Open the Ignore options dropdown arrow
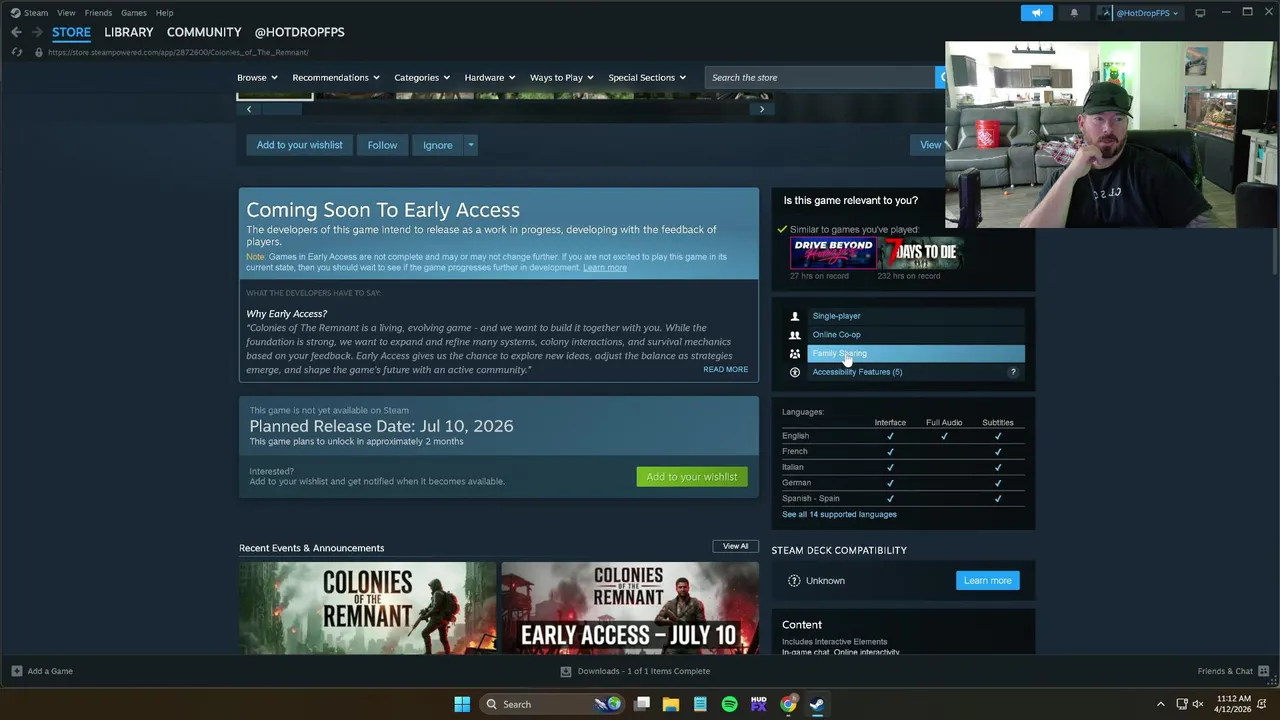The height and width of the screenshot is (720, 1280). (470, 145)
